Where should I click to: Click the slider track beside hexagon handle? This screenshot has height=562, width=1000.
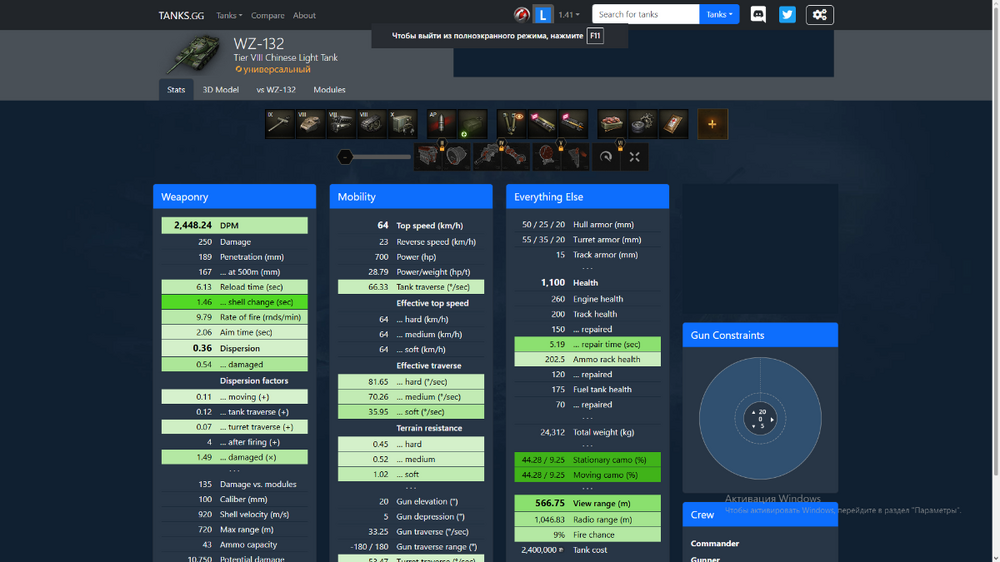pos(382,157)
